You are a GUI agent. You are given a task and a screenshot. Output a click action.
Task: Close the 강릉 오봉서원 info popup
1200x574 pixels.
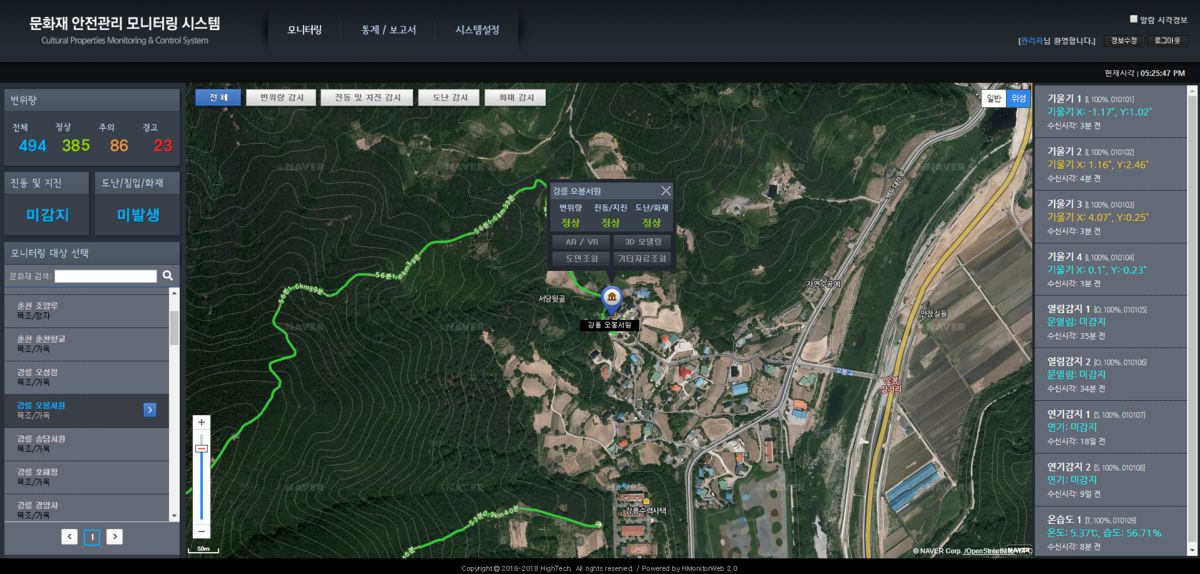(x=665, y=190)
